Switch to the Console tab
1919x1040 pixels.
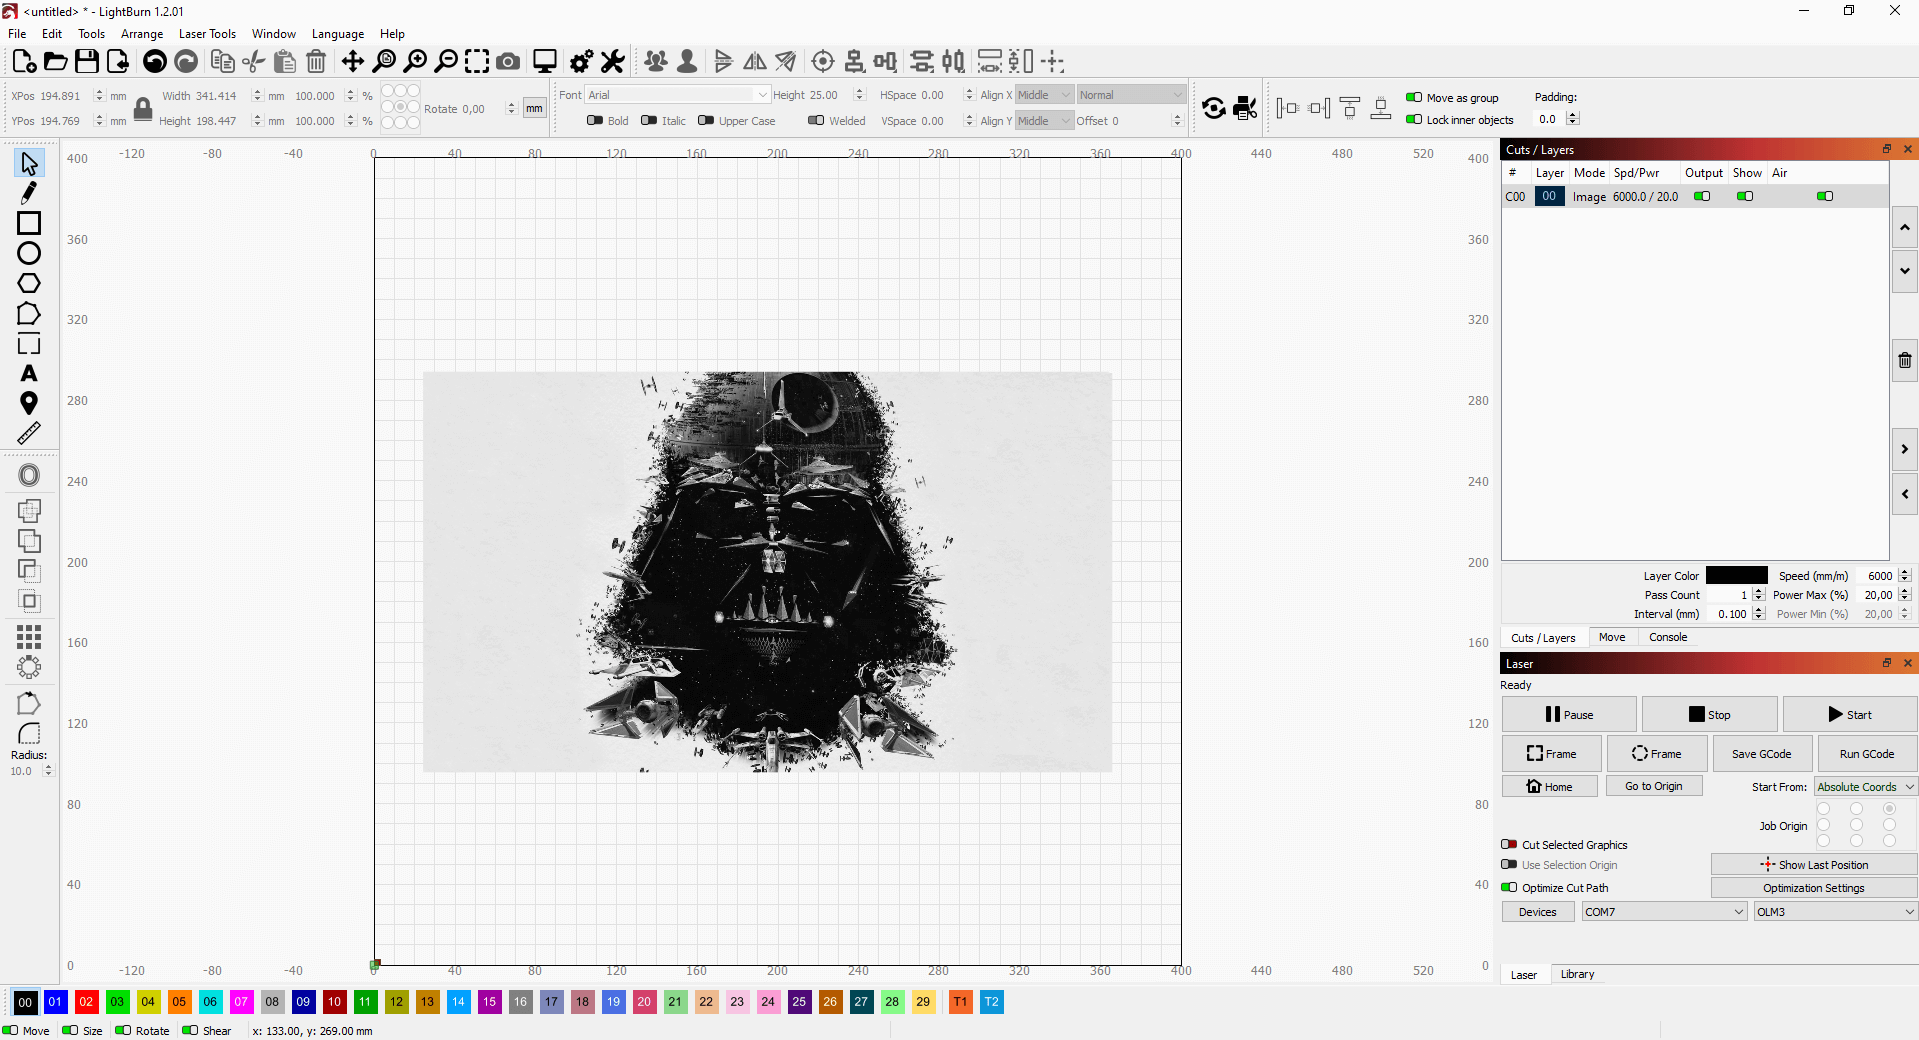[1667, 637]
